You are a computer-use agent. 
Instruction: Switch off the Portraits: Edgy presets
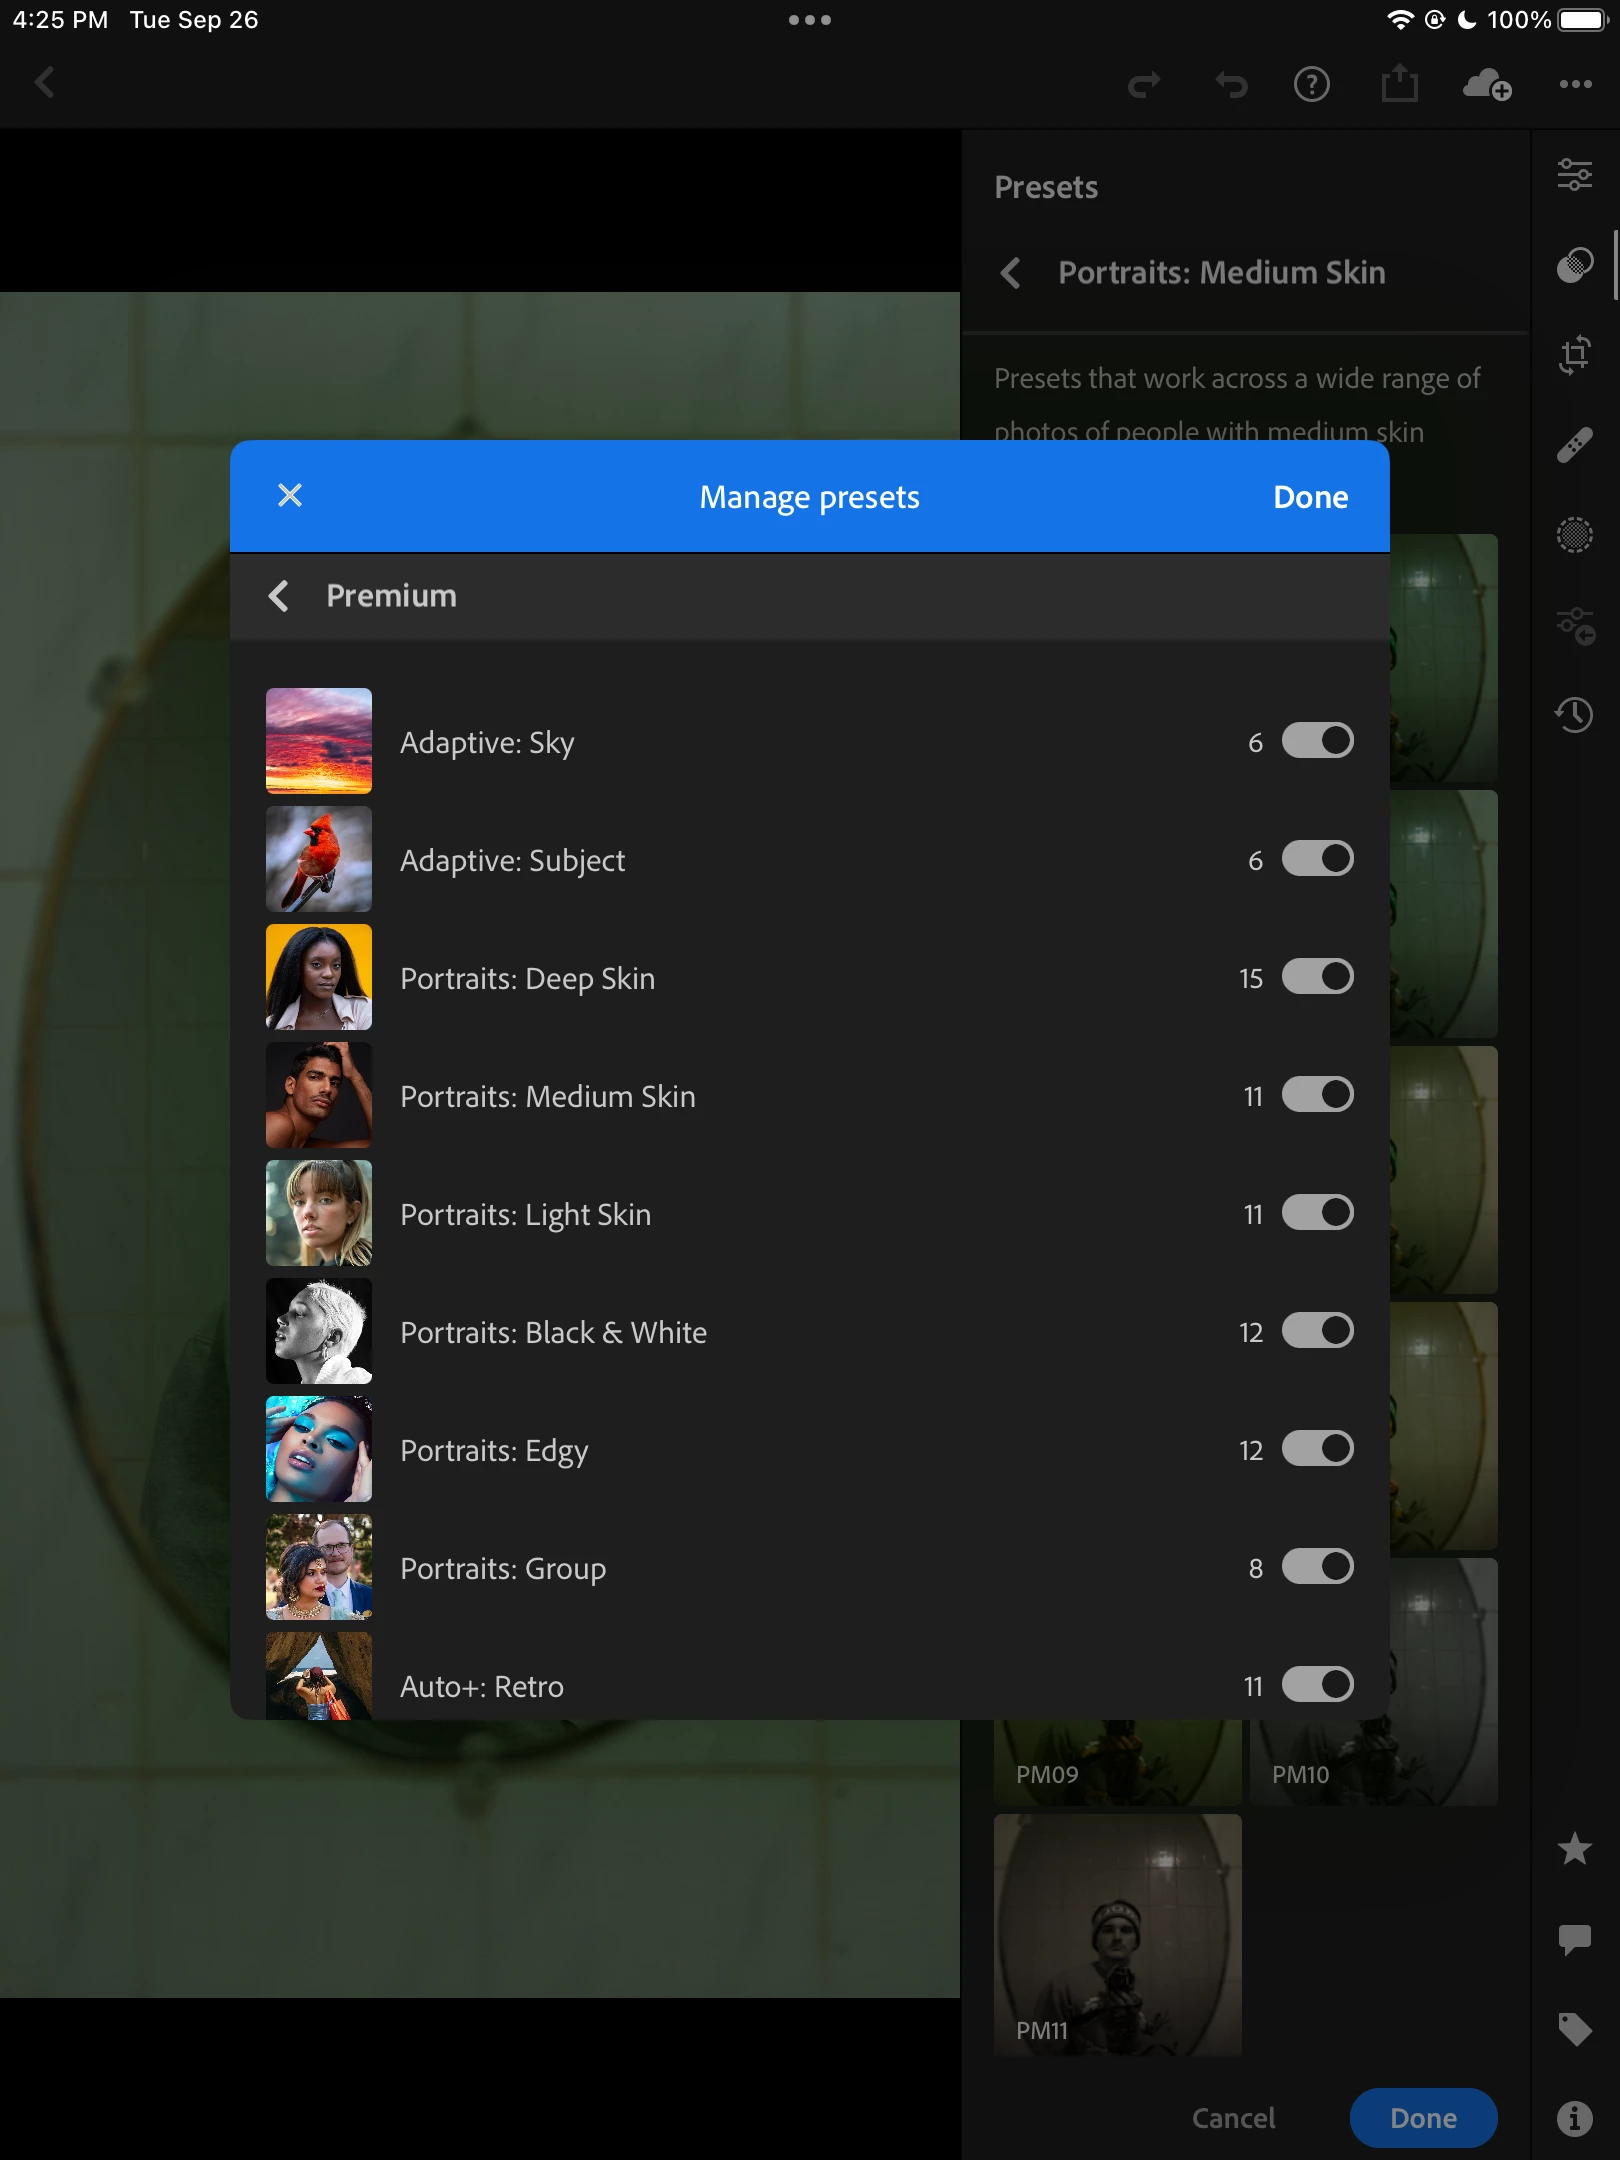pyautogui.click(x=1318, y=1449)
